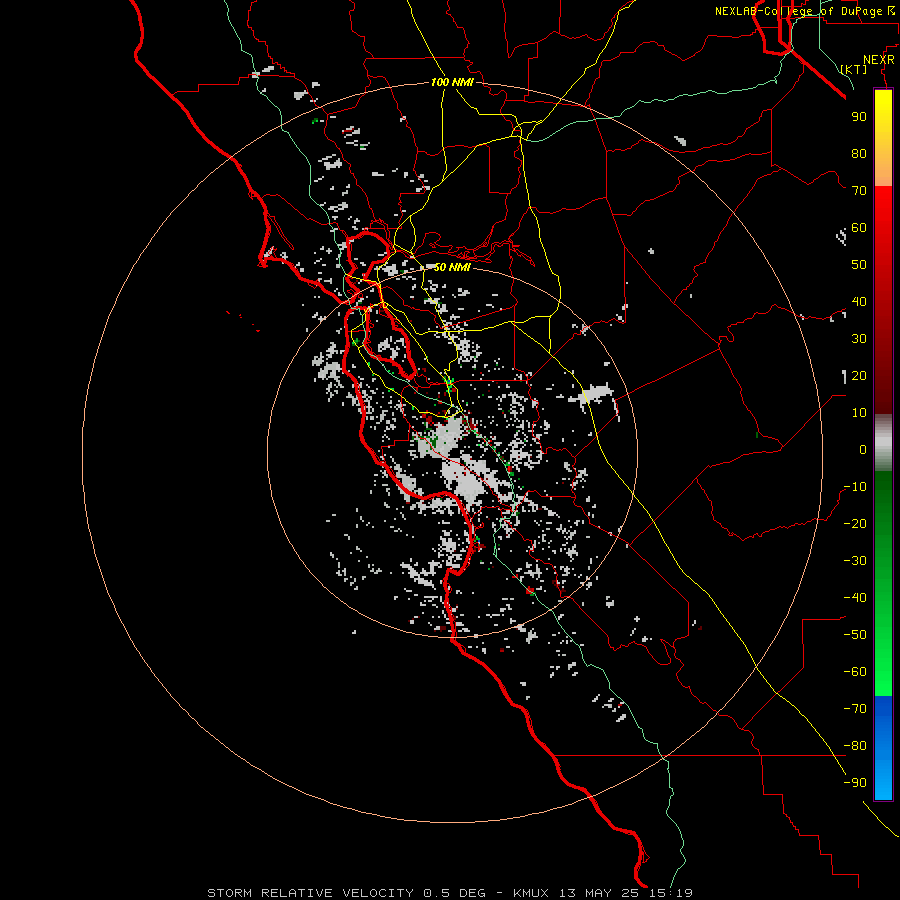Select the -70 scale label
The height and width of the screenshot is (900, 900).
pyautogui.click(x=855, y=709)
